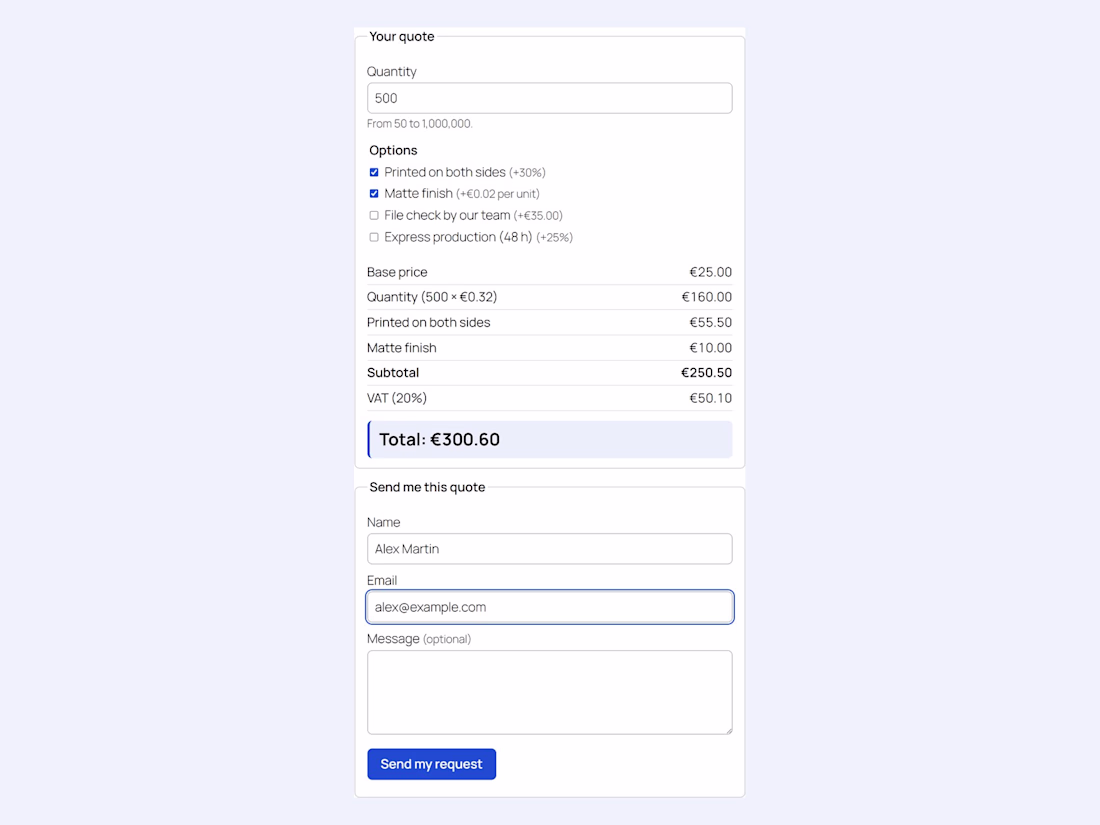Focus the Email input field

pos(549,607)
